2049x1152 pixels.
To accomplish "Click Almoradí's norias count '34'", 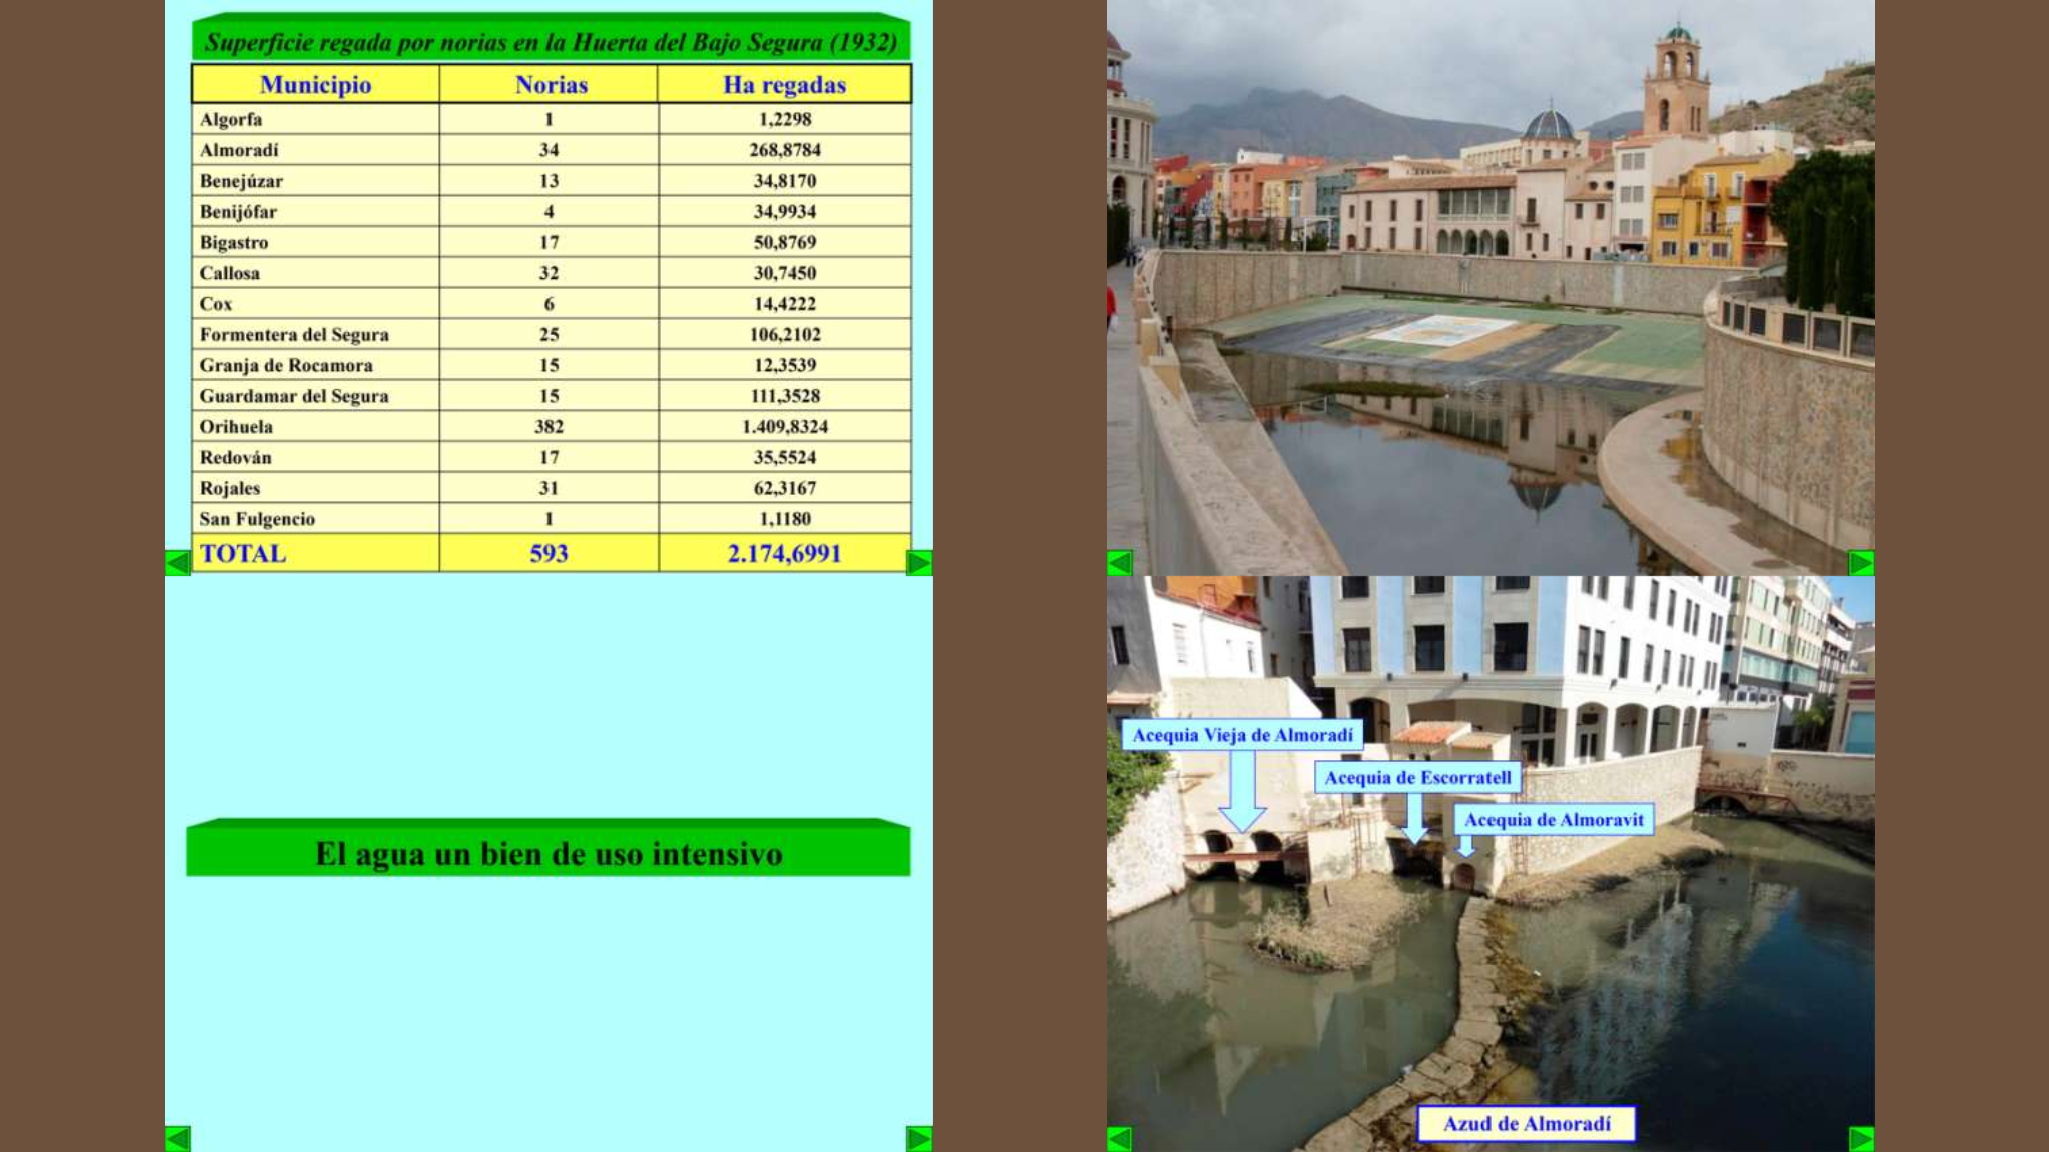I will (549, 150).
